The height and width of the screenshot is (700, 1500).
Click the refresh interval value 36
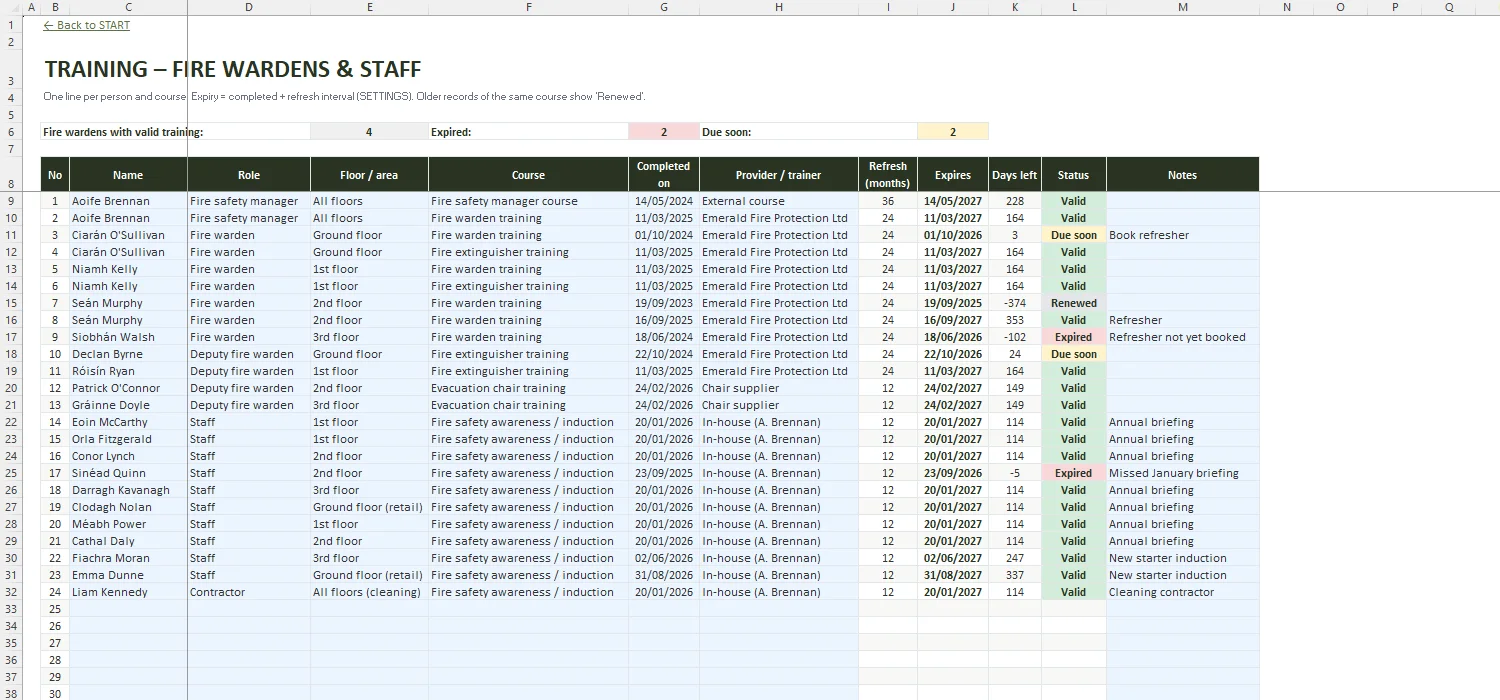point(888,201)
